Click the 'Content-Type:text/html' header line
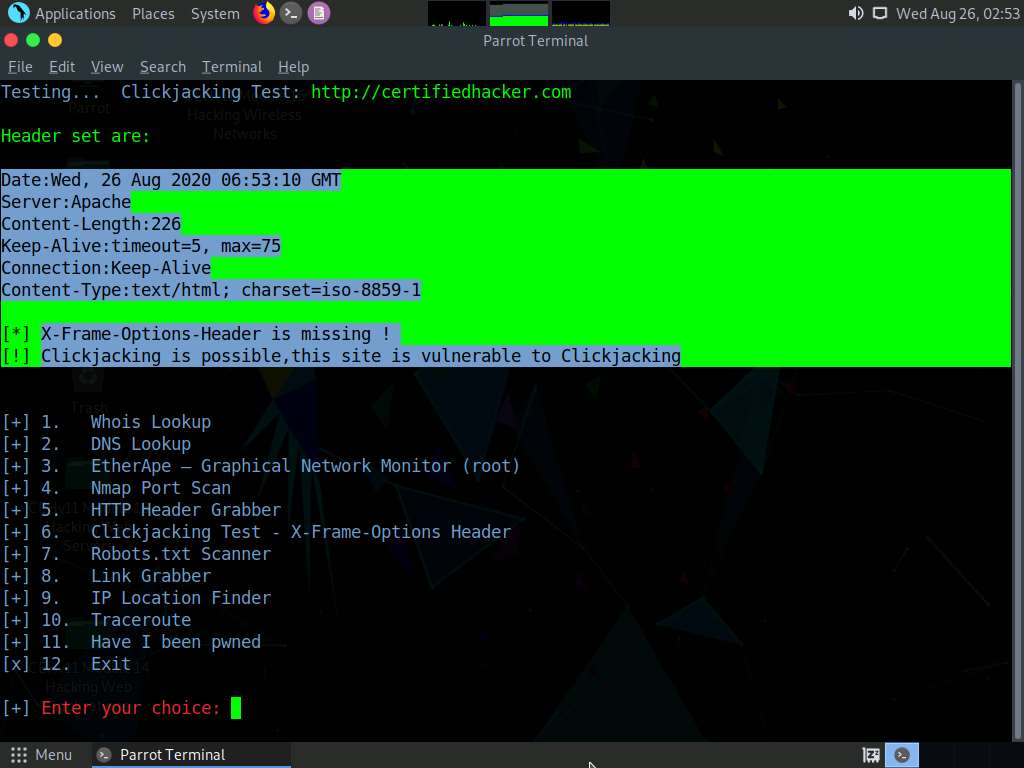 coord(211,290)
